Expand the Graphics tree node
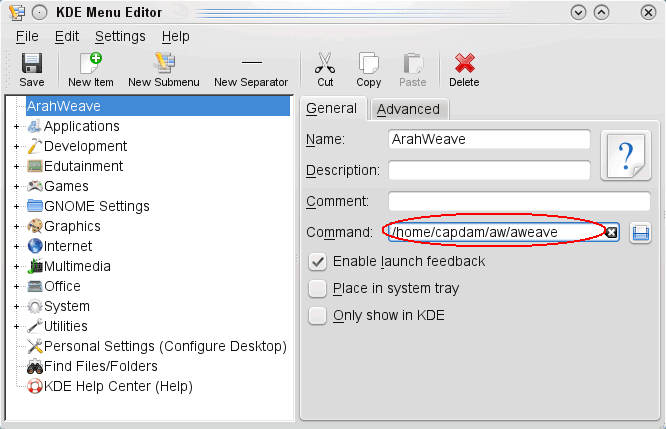Image resolution: width=666 pixels, height=429 pixels. 16,226
